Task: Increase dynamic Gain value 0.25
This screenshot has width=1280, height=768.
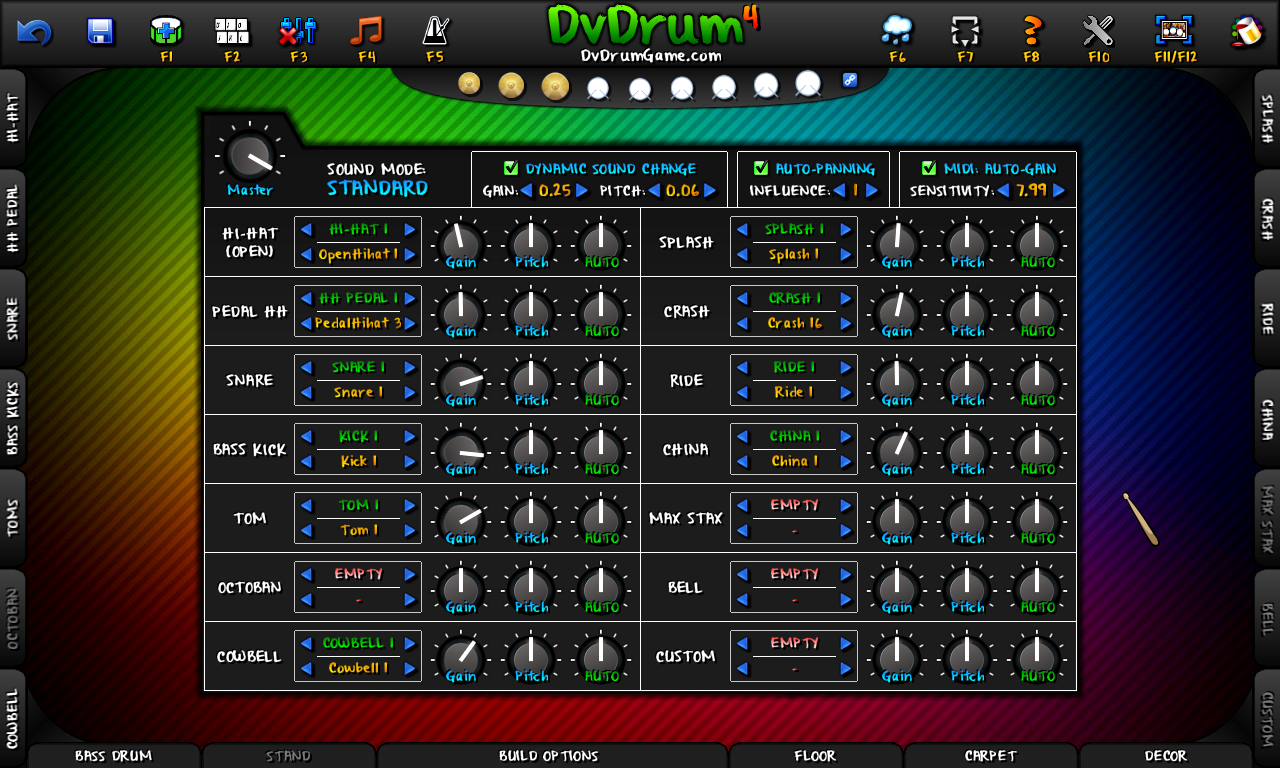Action: coord(582,190)
